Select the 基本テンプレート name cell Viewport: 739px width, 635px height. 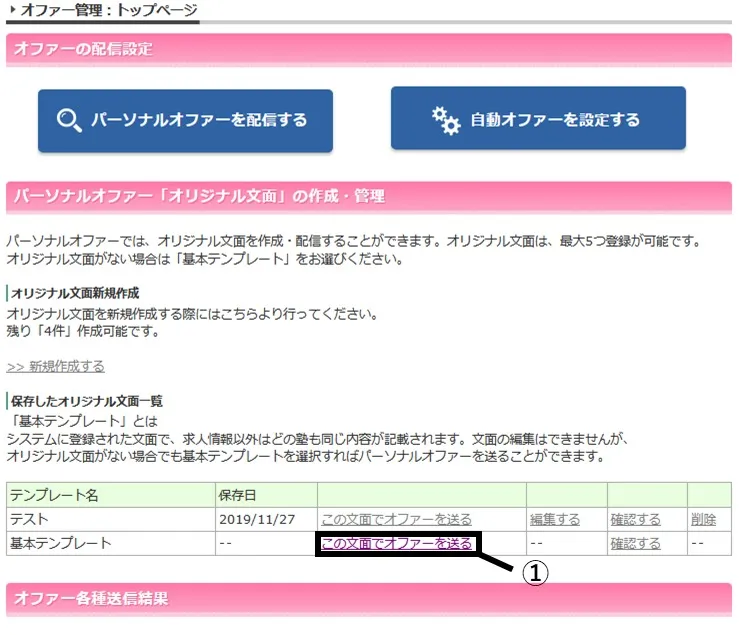point(110,543)
